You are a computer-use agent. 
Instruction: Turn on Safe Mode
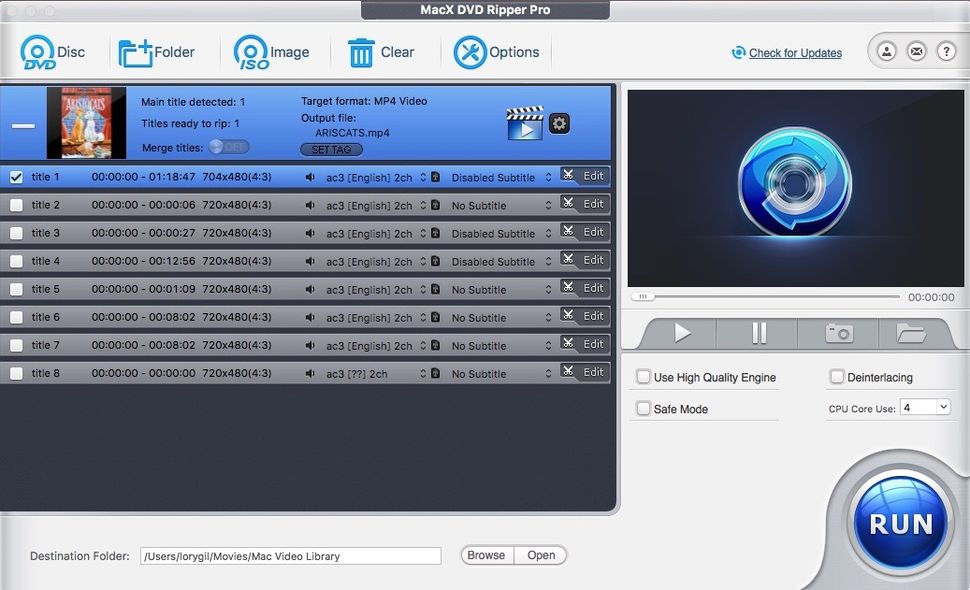pos(643,408)
